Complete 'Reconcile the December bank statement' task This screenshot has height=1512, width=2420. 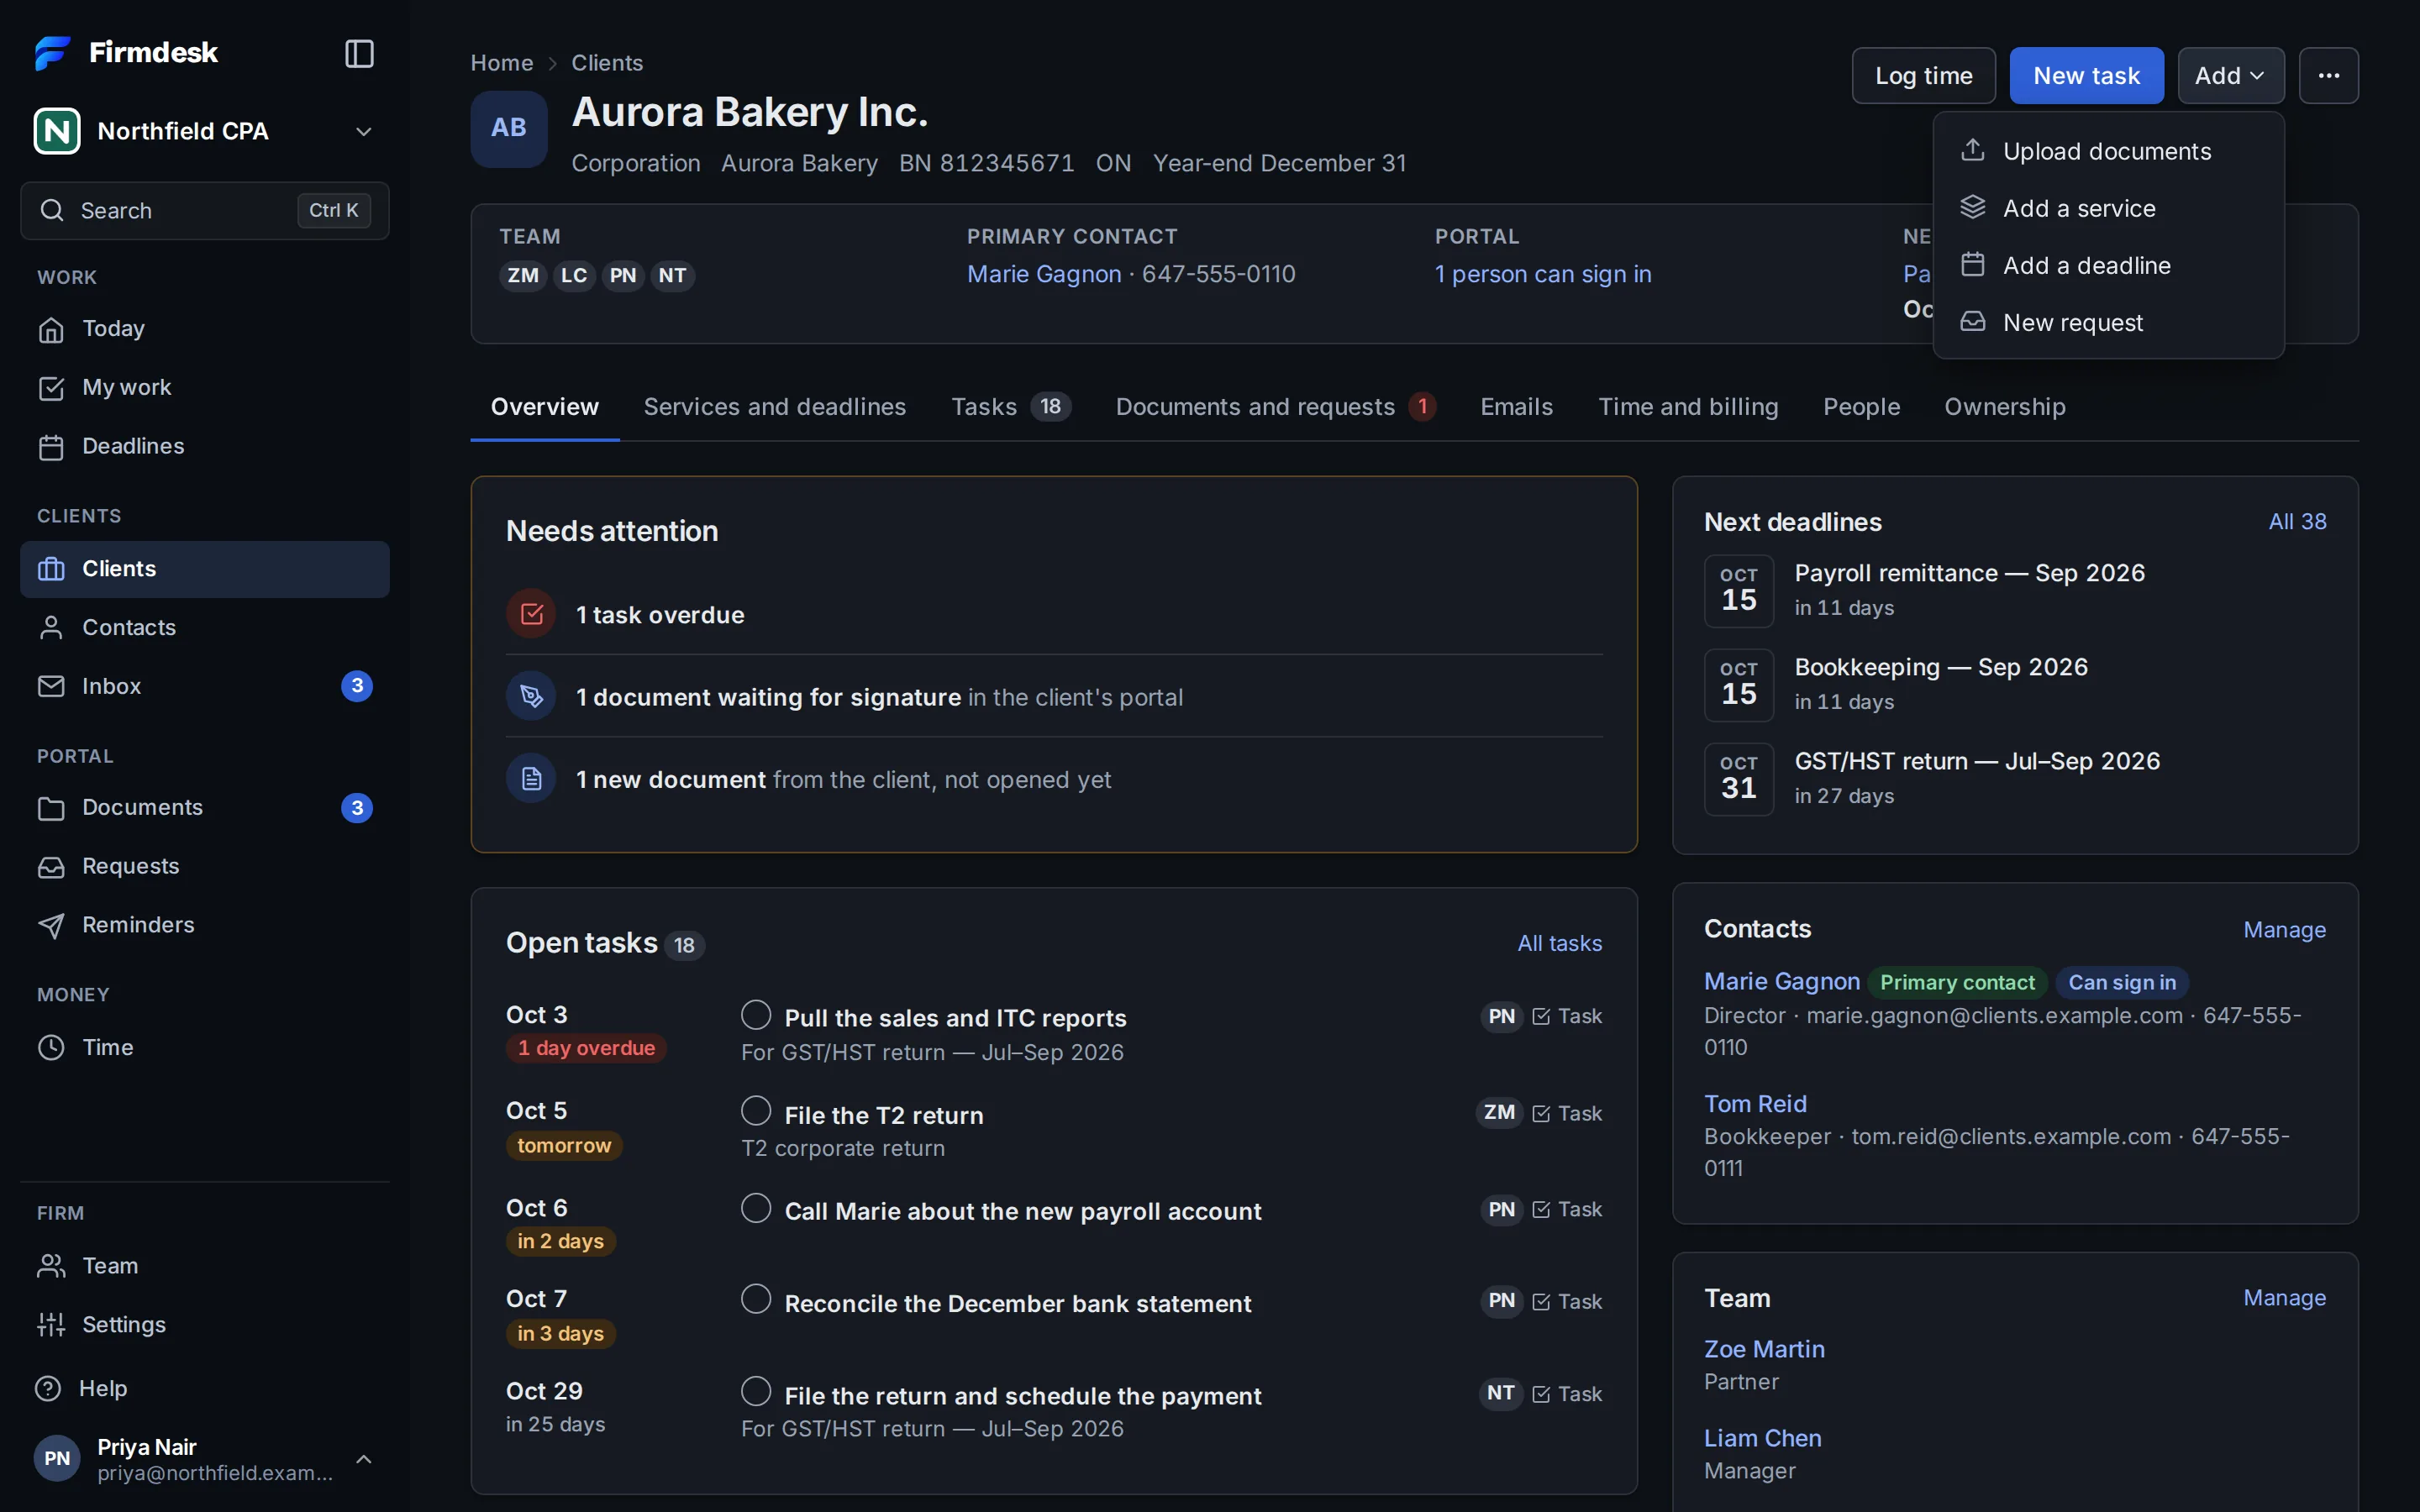(x=756, y=1299)
